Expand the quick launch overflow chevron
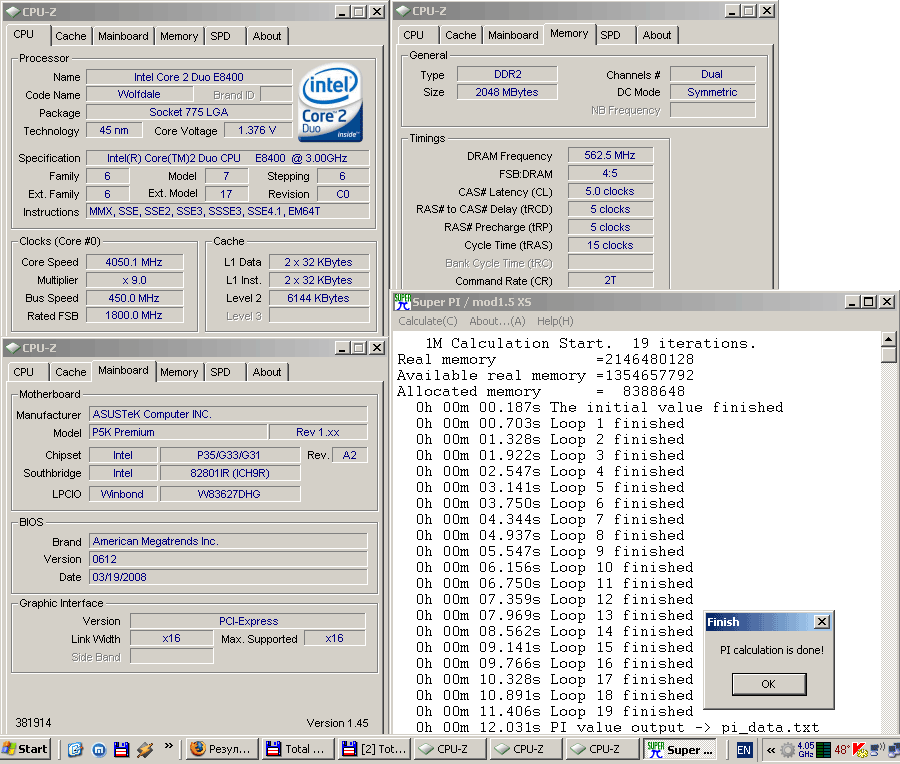The height and width of the screenshot is (764, 900). 168,746
